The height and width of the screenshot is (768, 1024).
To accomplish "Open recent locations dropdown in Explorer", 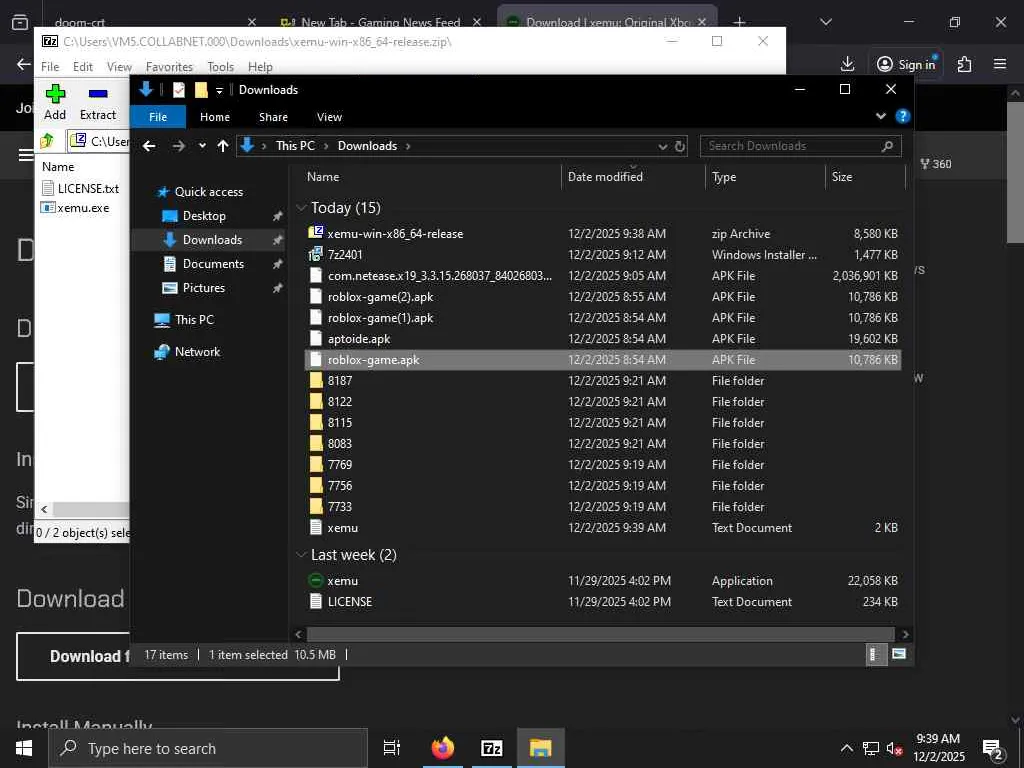I will pyautogui.click(x=202, y=146).
